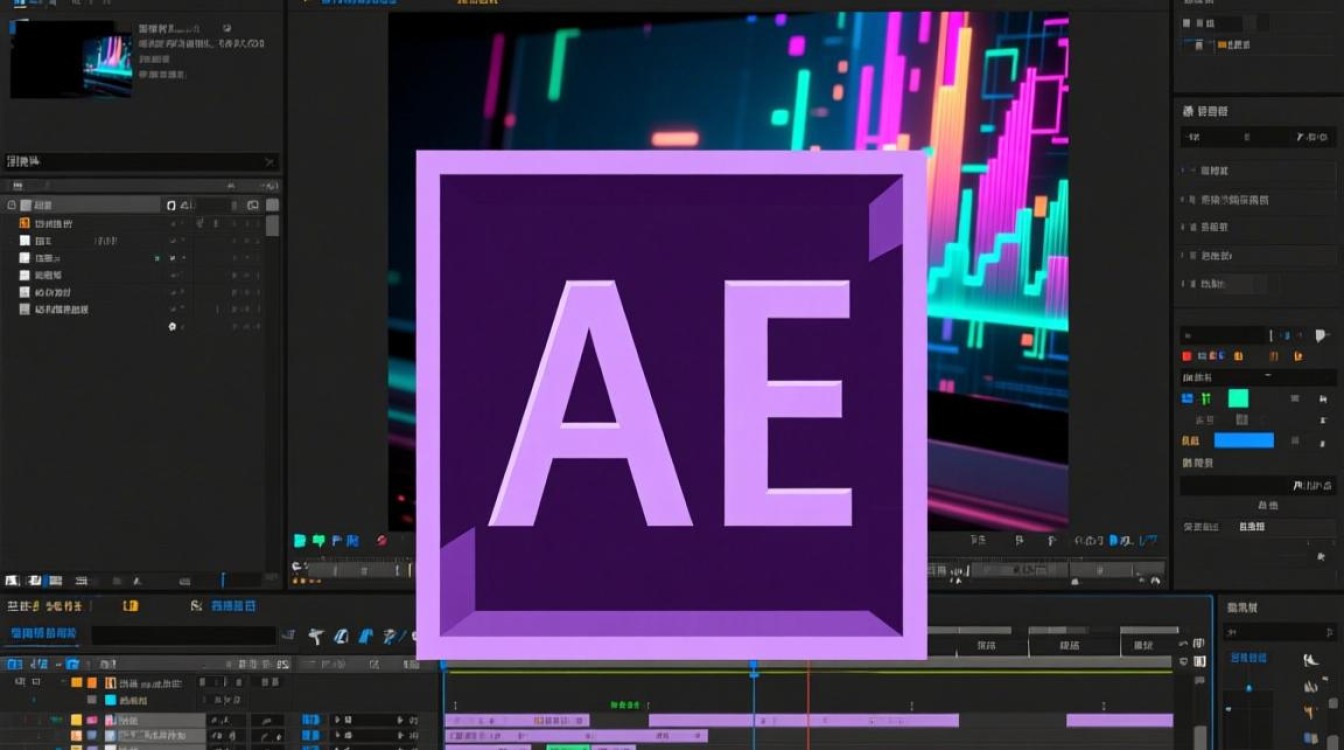The height and width of the screenshot is (750, 1344).
Task: Click the white arrow icon in bottom-right panel
Action: click(x=1311, y=660)
